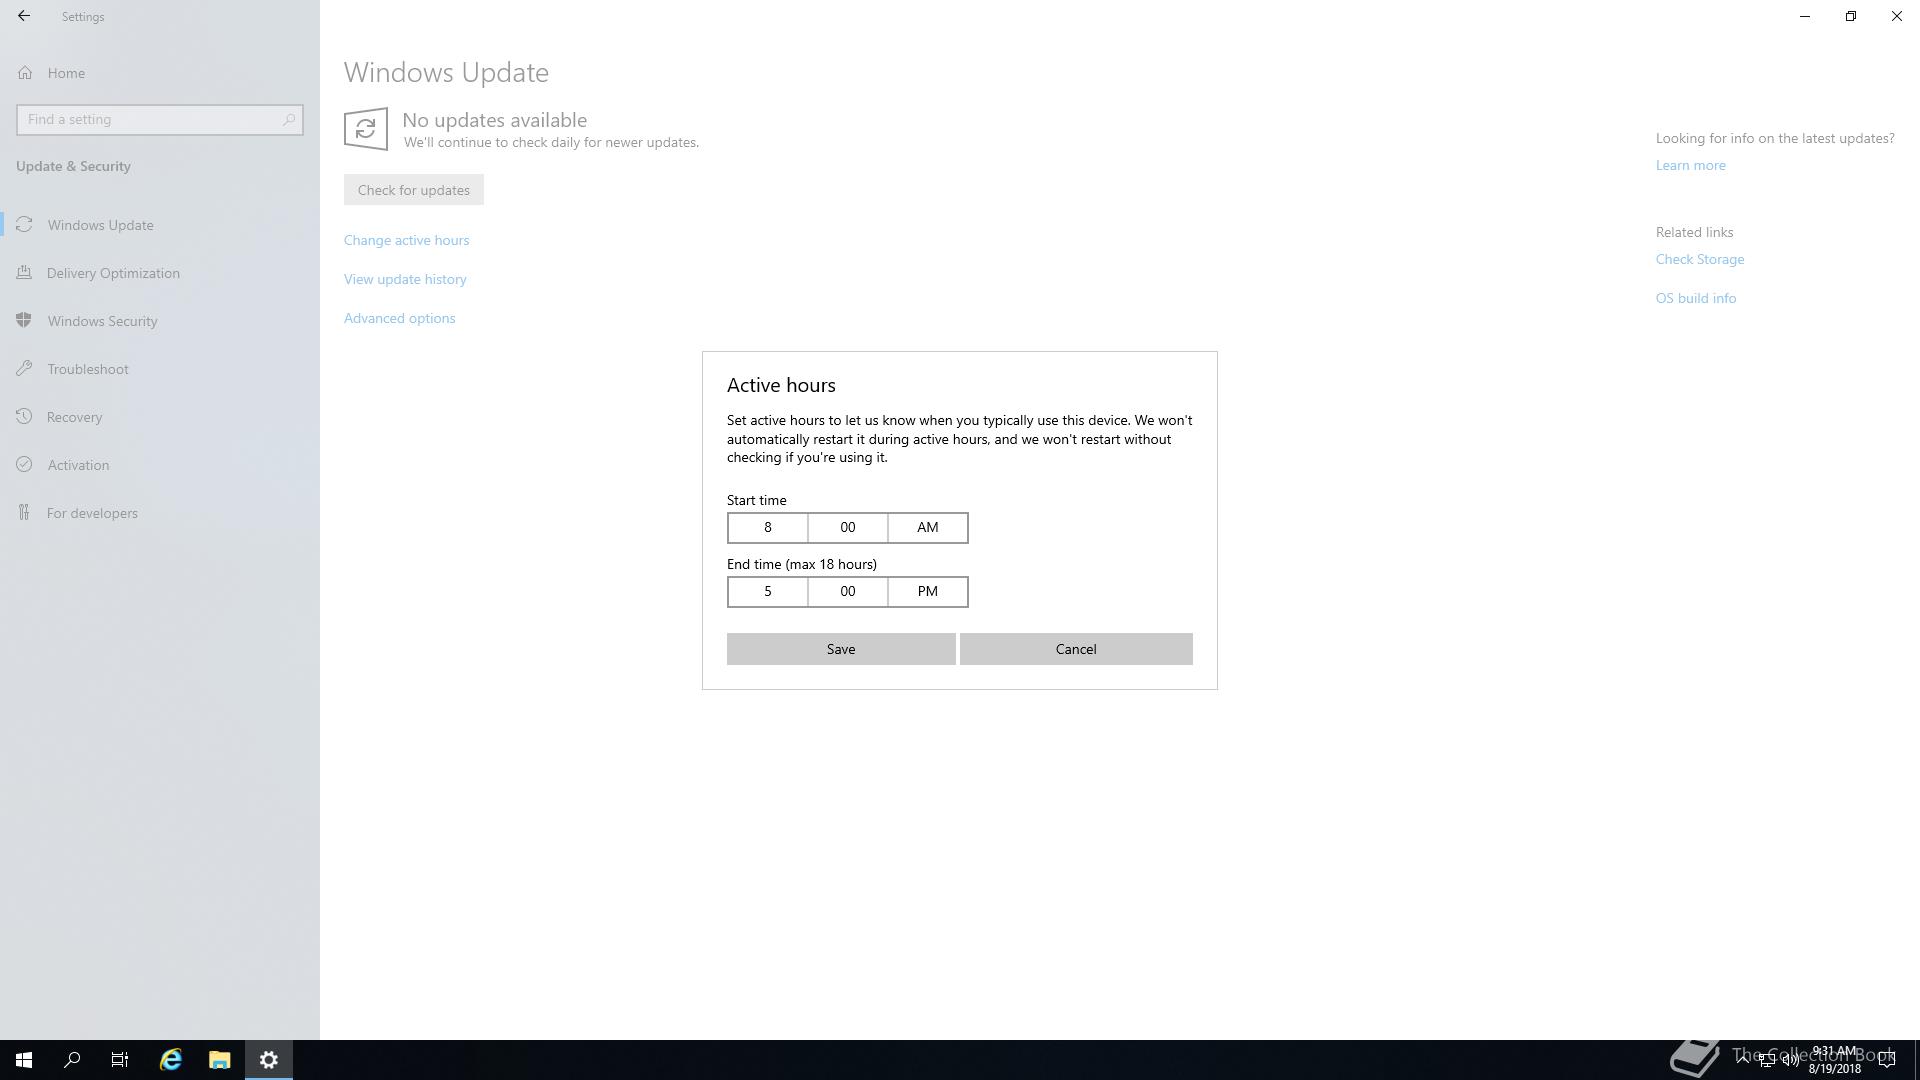Open Check Storage link
Image resolution: width=1920 pixels, height=1080 pixels.
coord(1700,259)
